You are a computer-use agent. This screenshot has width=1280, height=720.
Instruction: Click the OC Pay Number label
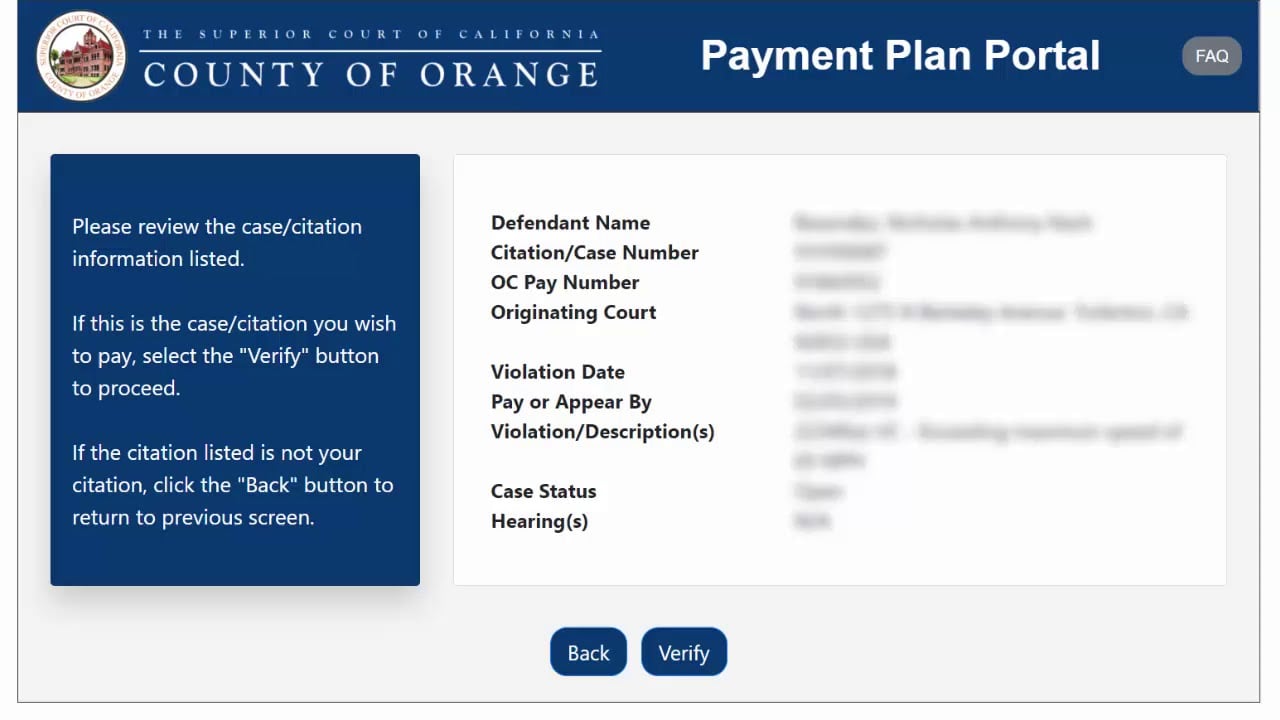click(x=565, y=282)
